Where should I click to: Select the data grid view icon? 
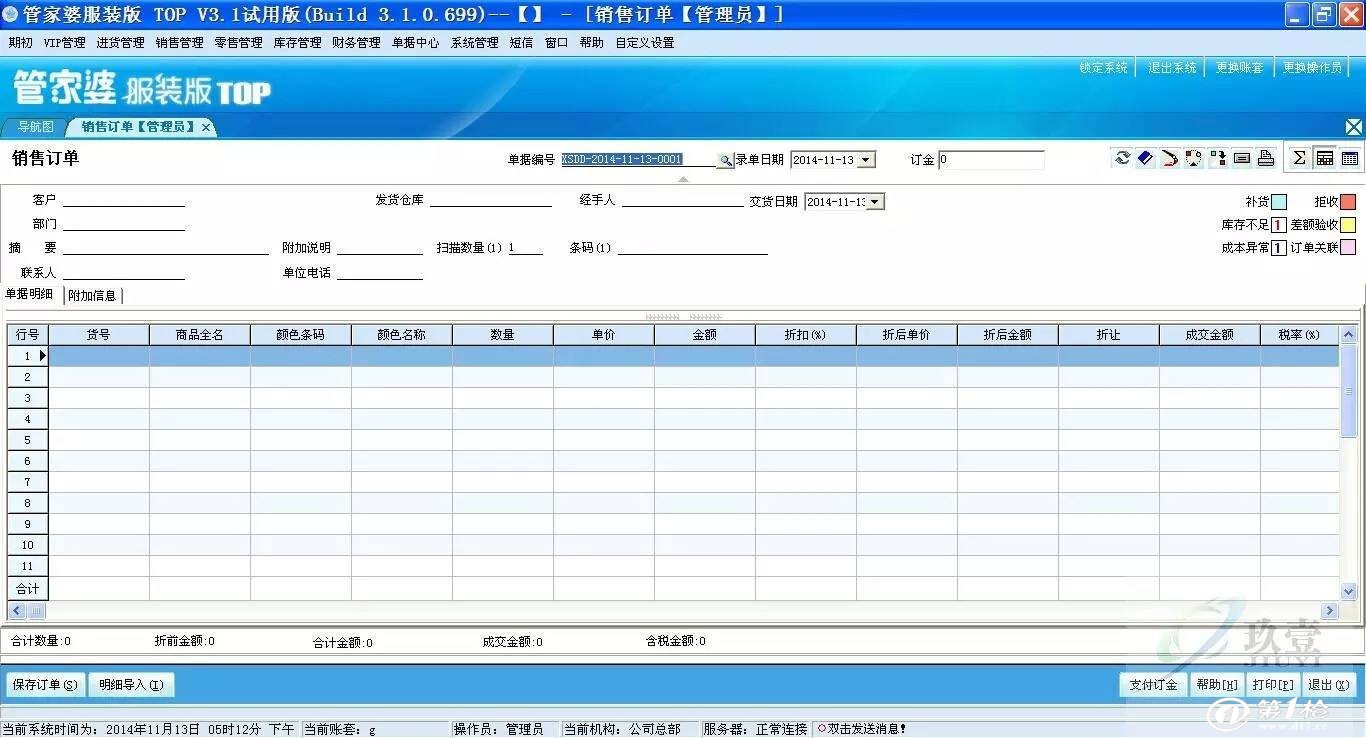point(1325,157)
